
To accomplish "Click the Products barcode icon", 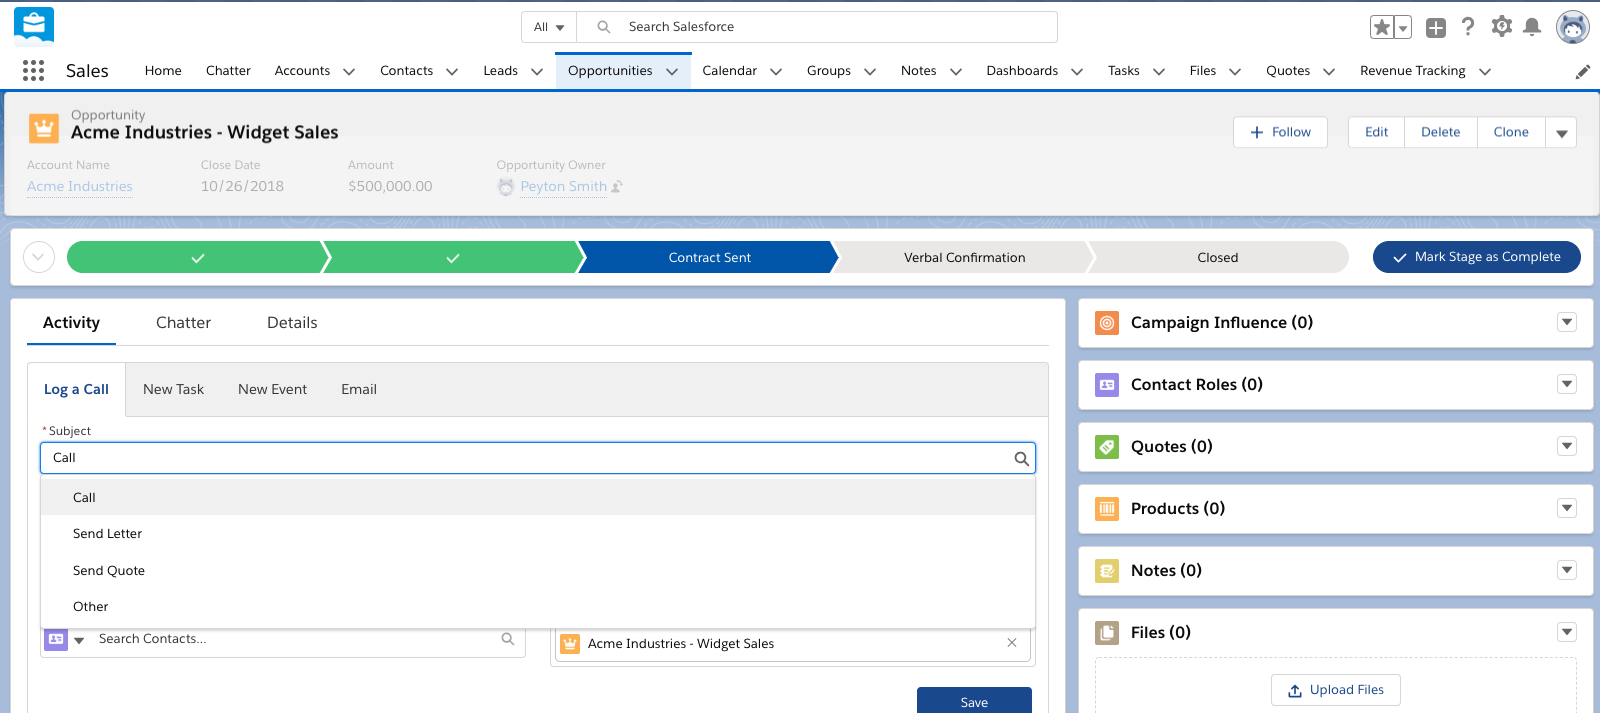I will (1107, 509).
